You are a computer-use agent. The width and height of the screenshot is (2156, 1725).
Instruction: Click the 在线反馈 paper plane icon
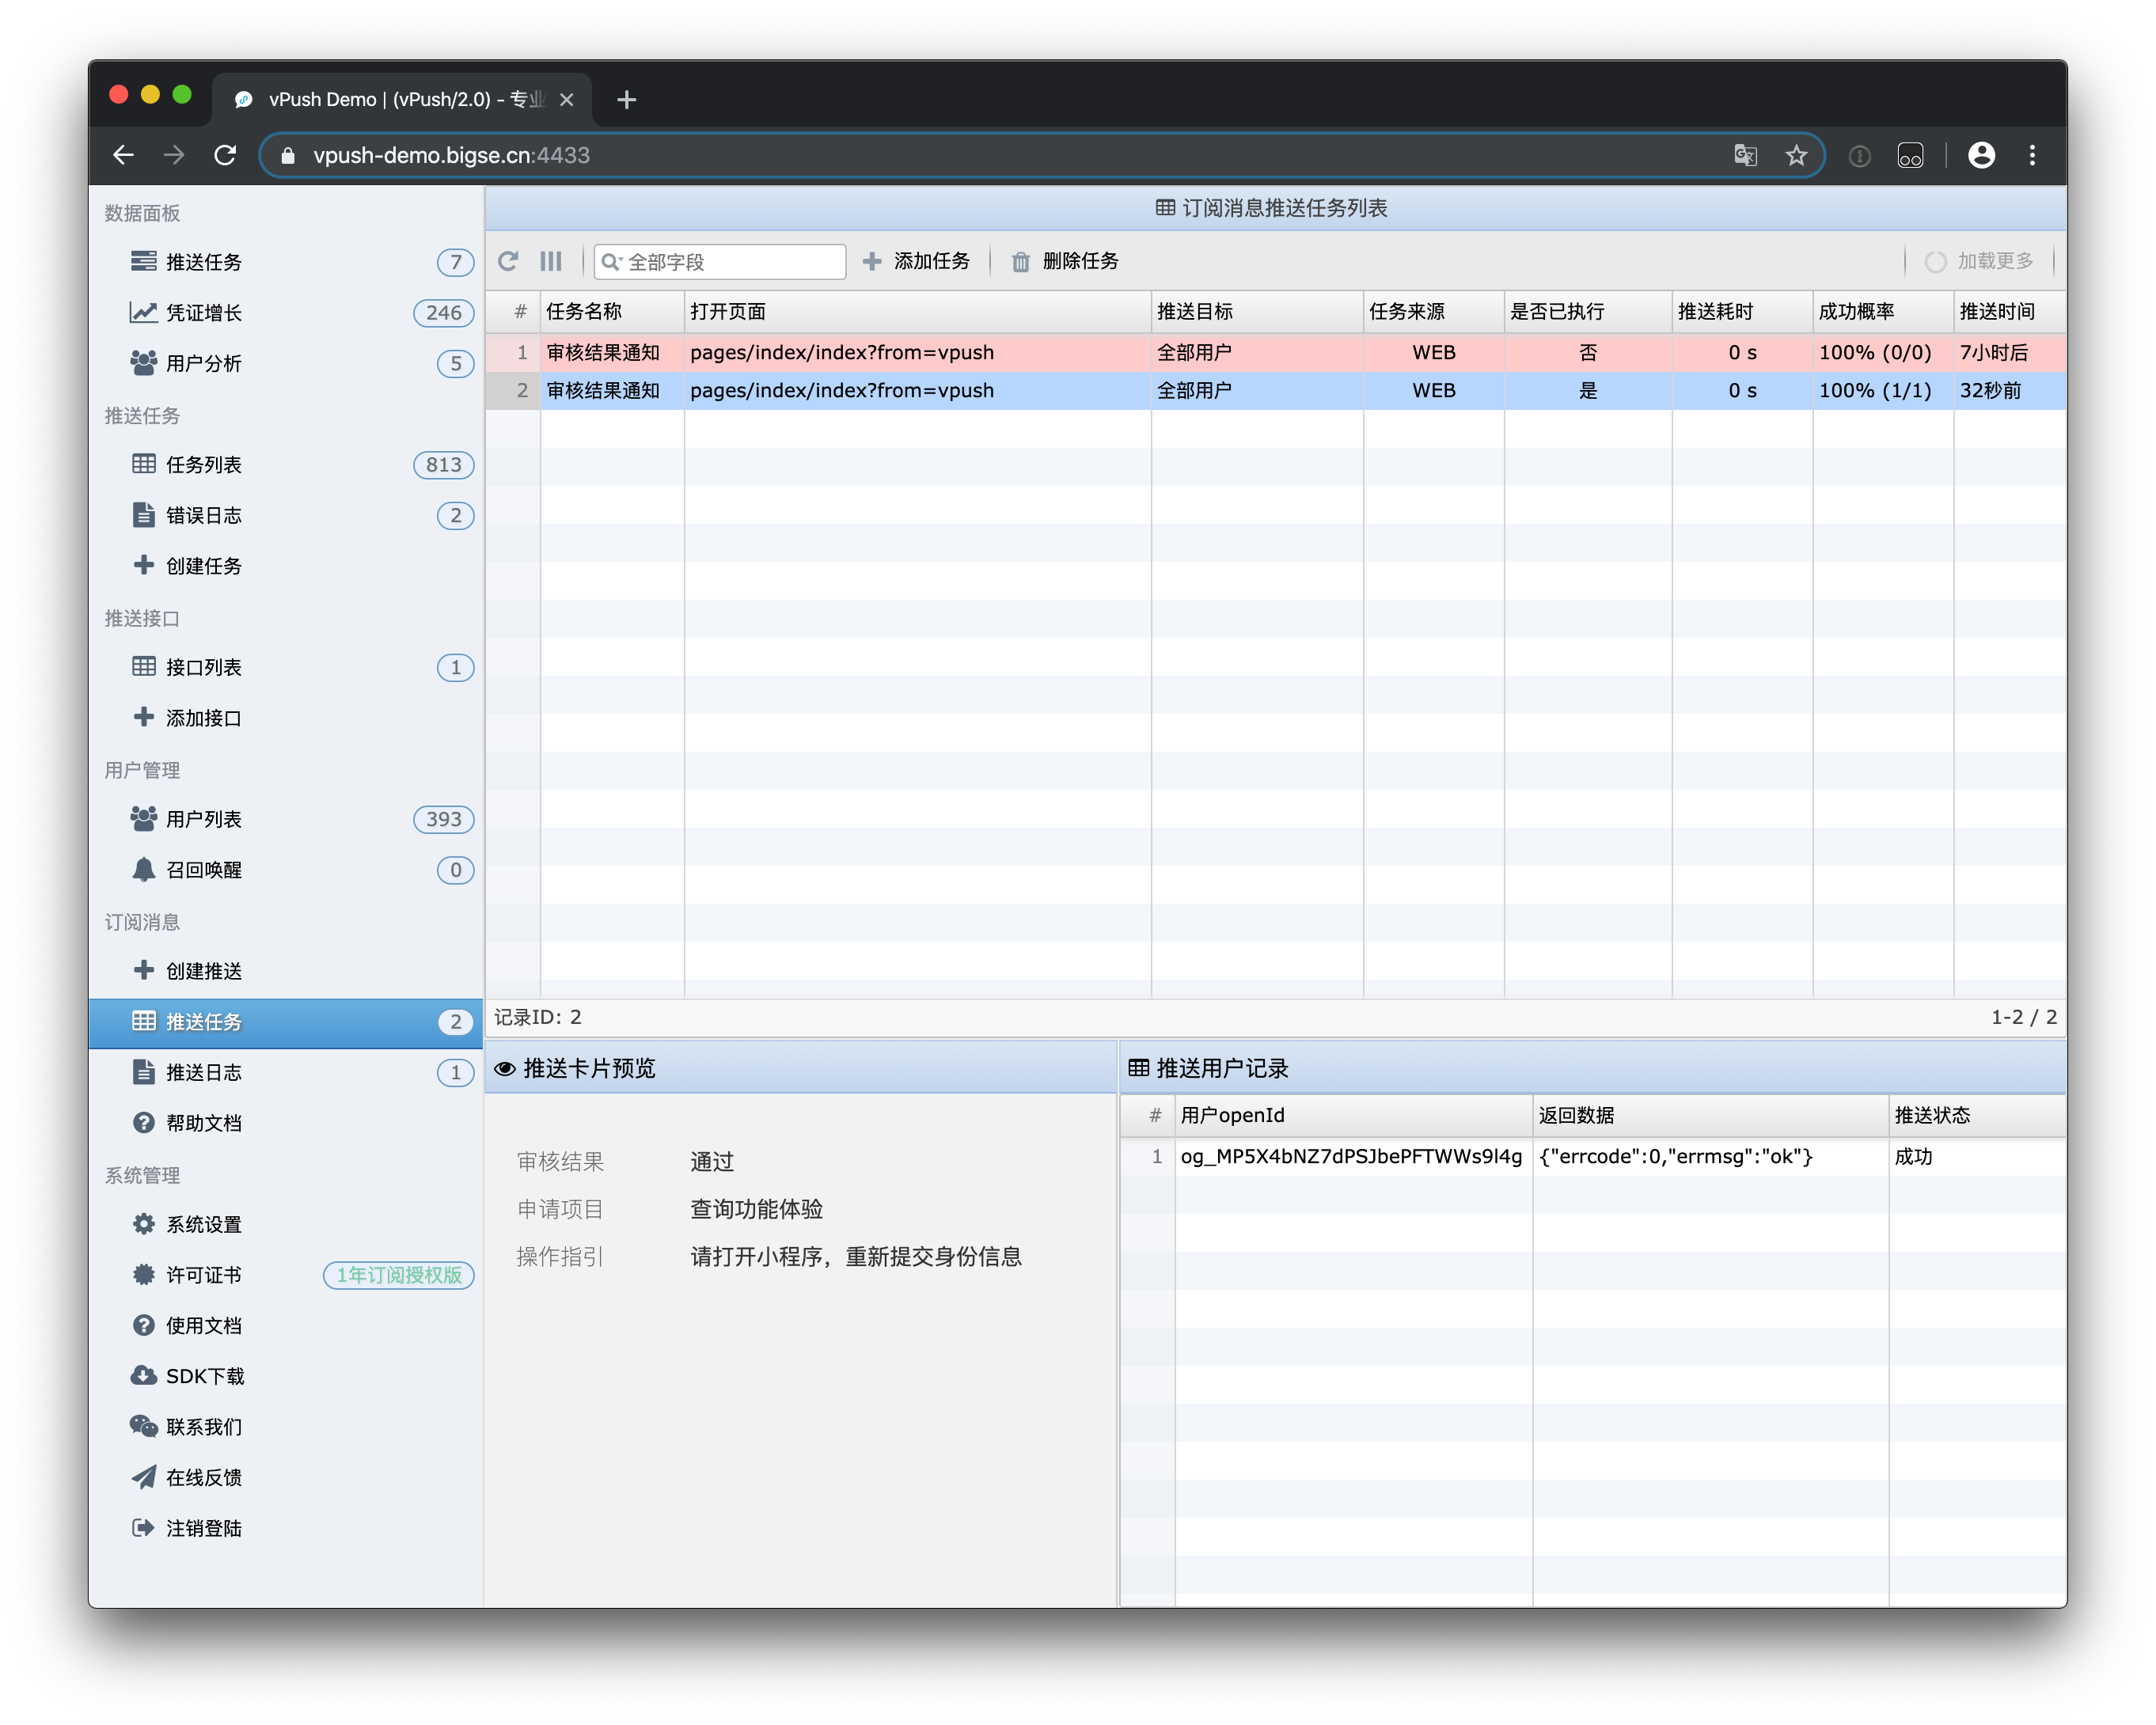pos(144,1477)
